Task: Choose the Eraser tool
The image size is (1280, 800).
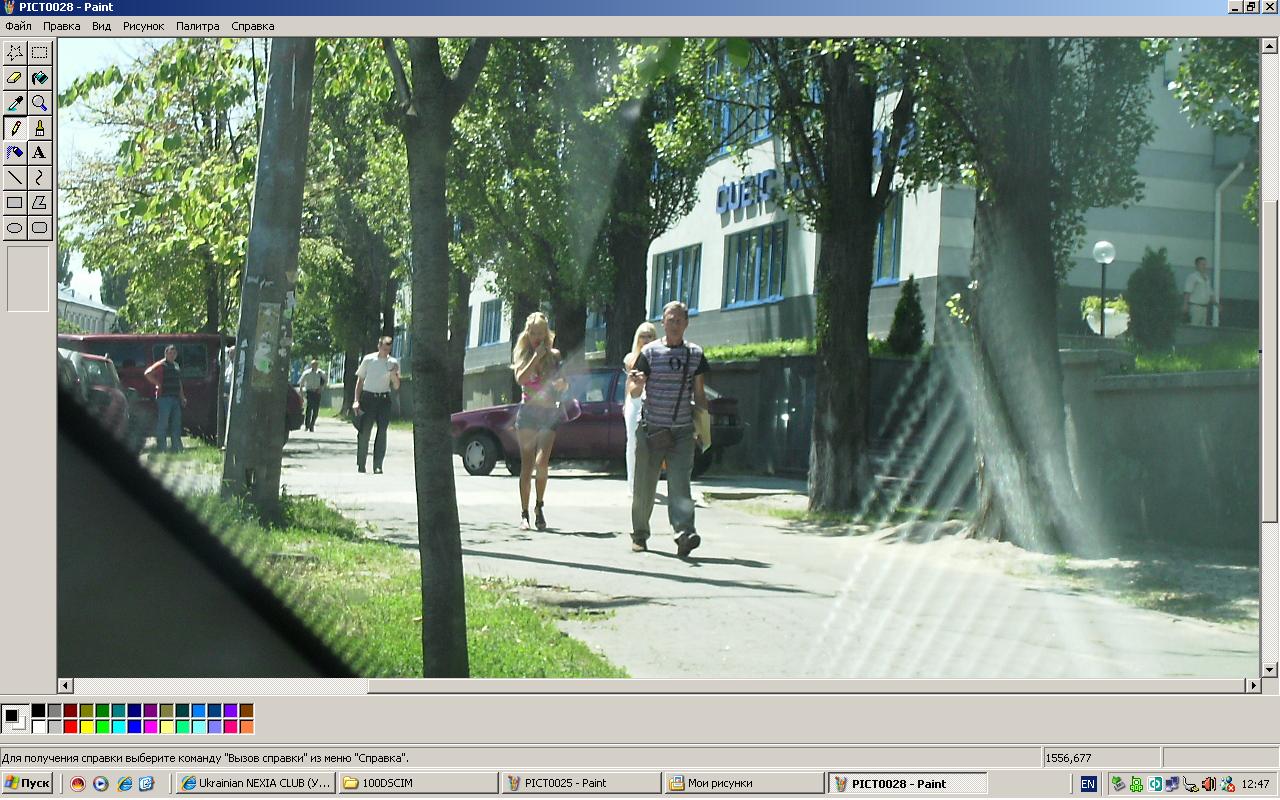Action: coord(15,77)
